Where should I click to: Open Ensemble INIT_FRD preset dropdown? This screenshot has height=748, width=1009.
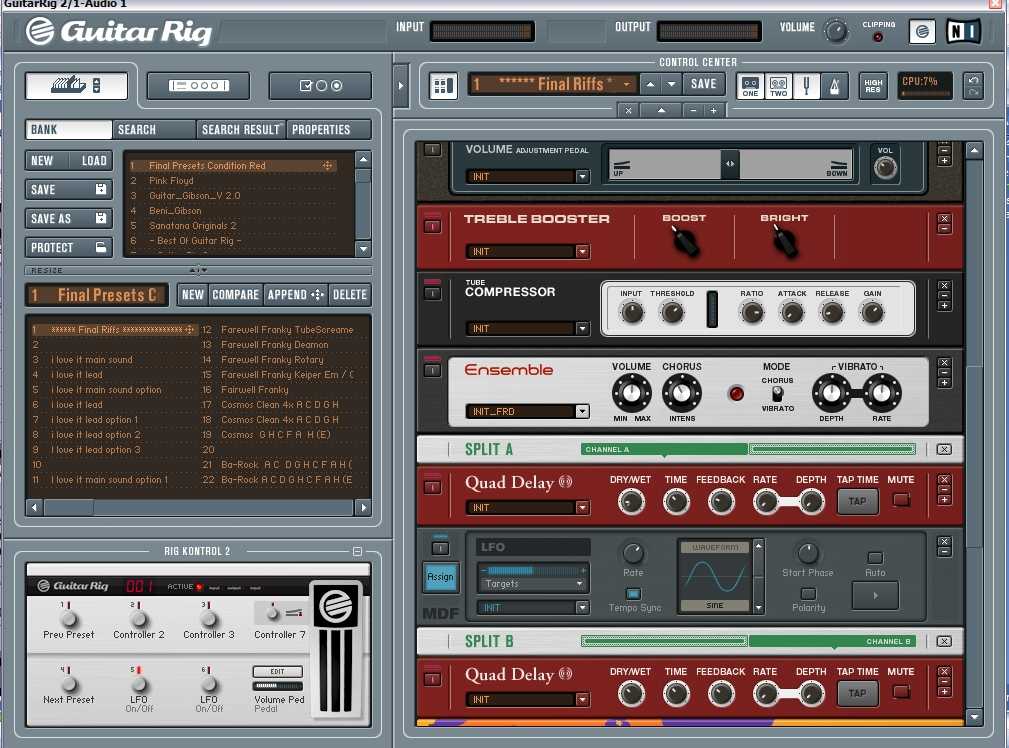click(582, 411)
